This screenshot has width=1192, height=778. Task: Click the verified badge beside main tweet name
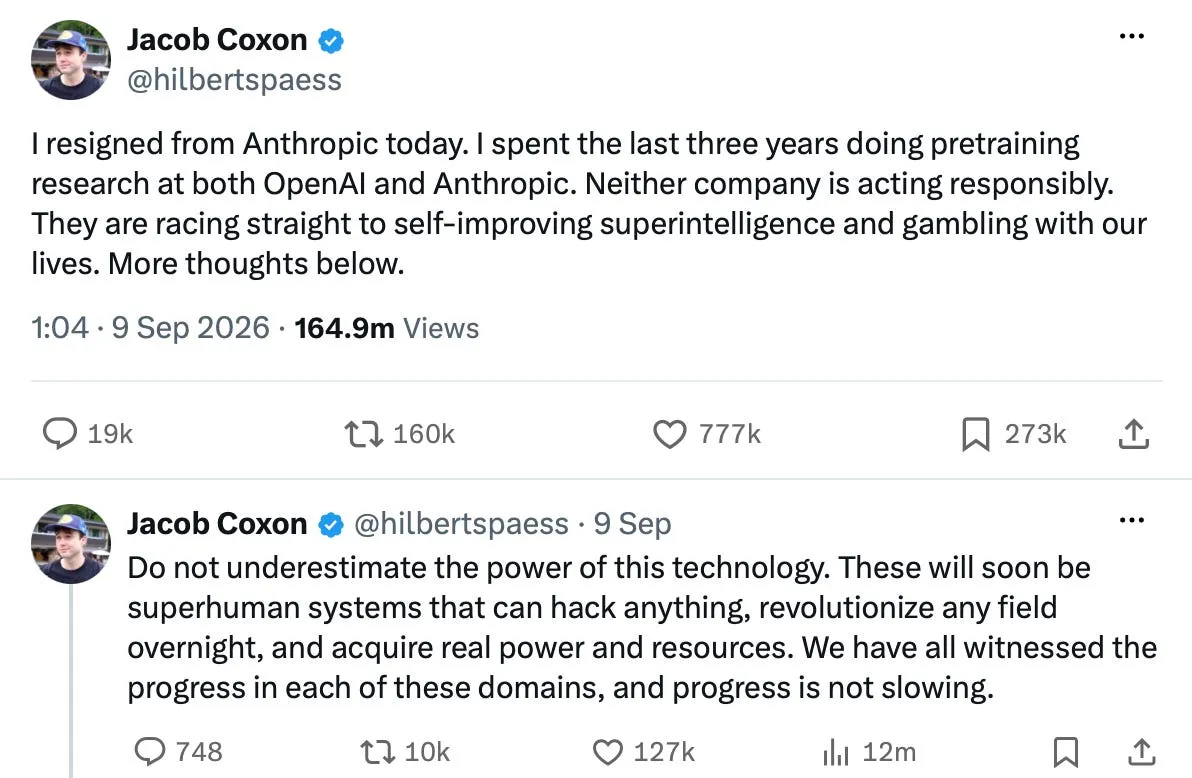point(331,40)
